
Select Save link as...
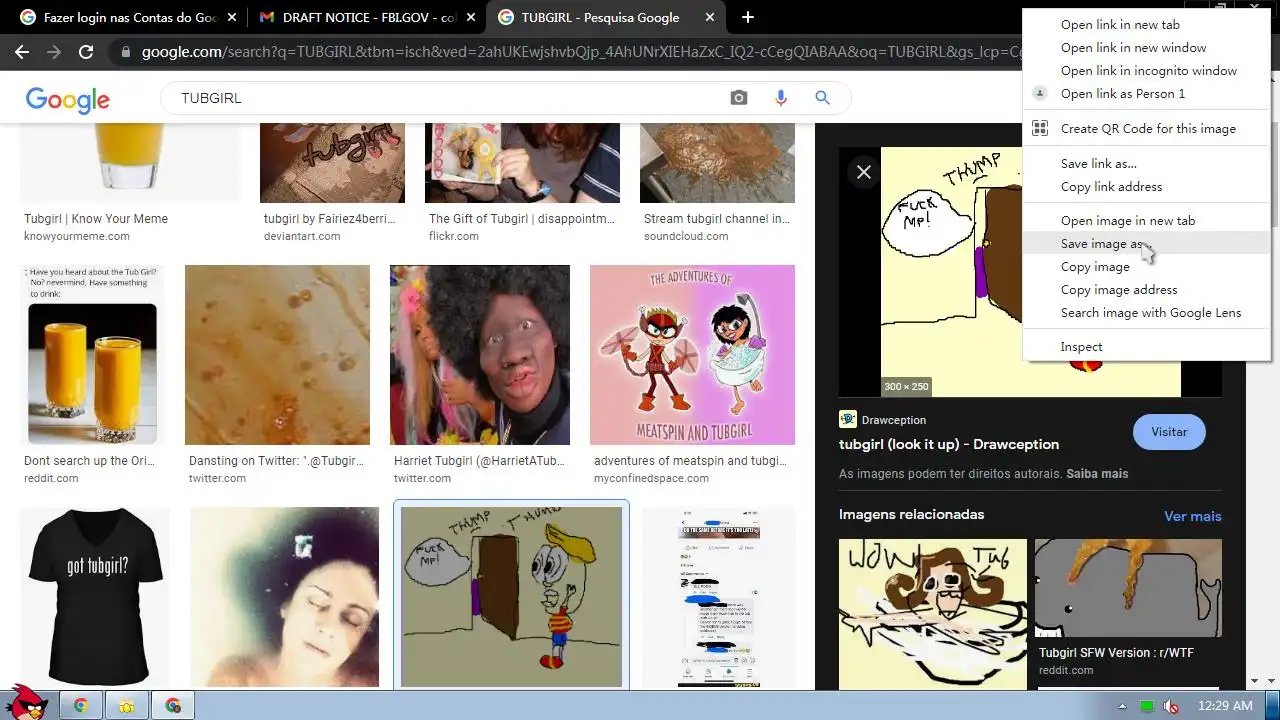[x=1147, y=163]
